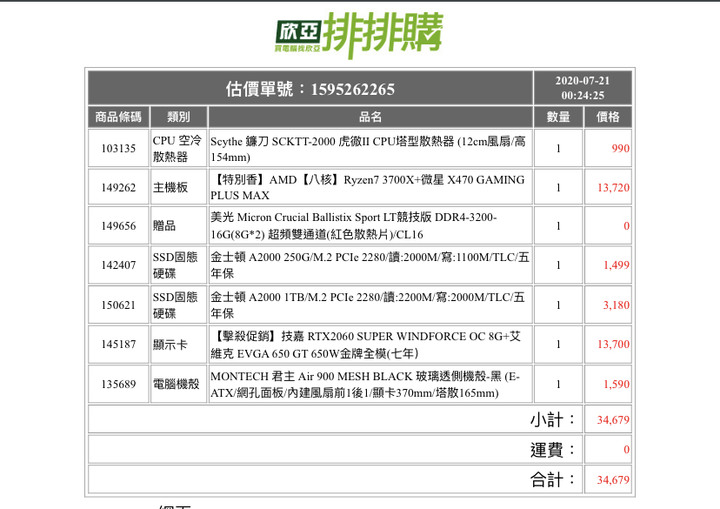Click the Micron Crucial Ballistix product name
720x509 pixels.
click(354, 226)
